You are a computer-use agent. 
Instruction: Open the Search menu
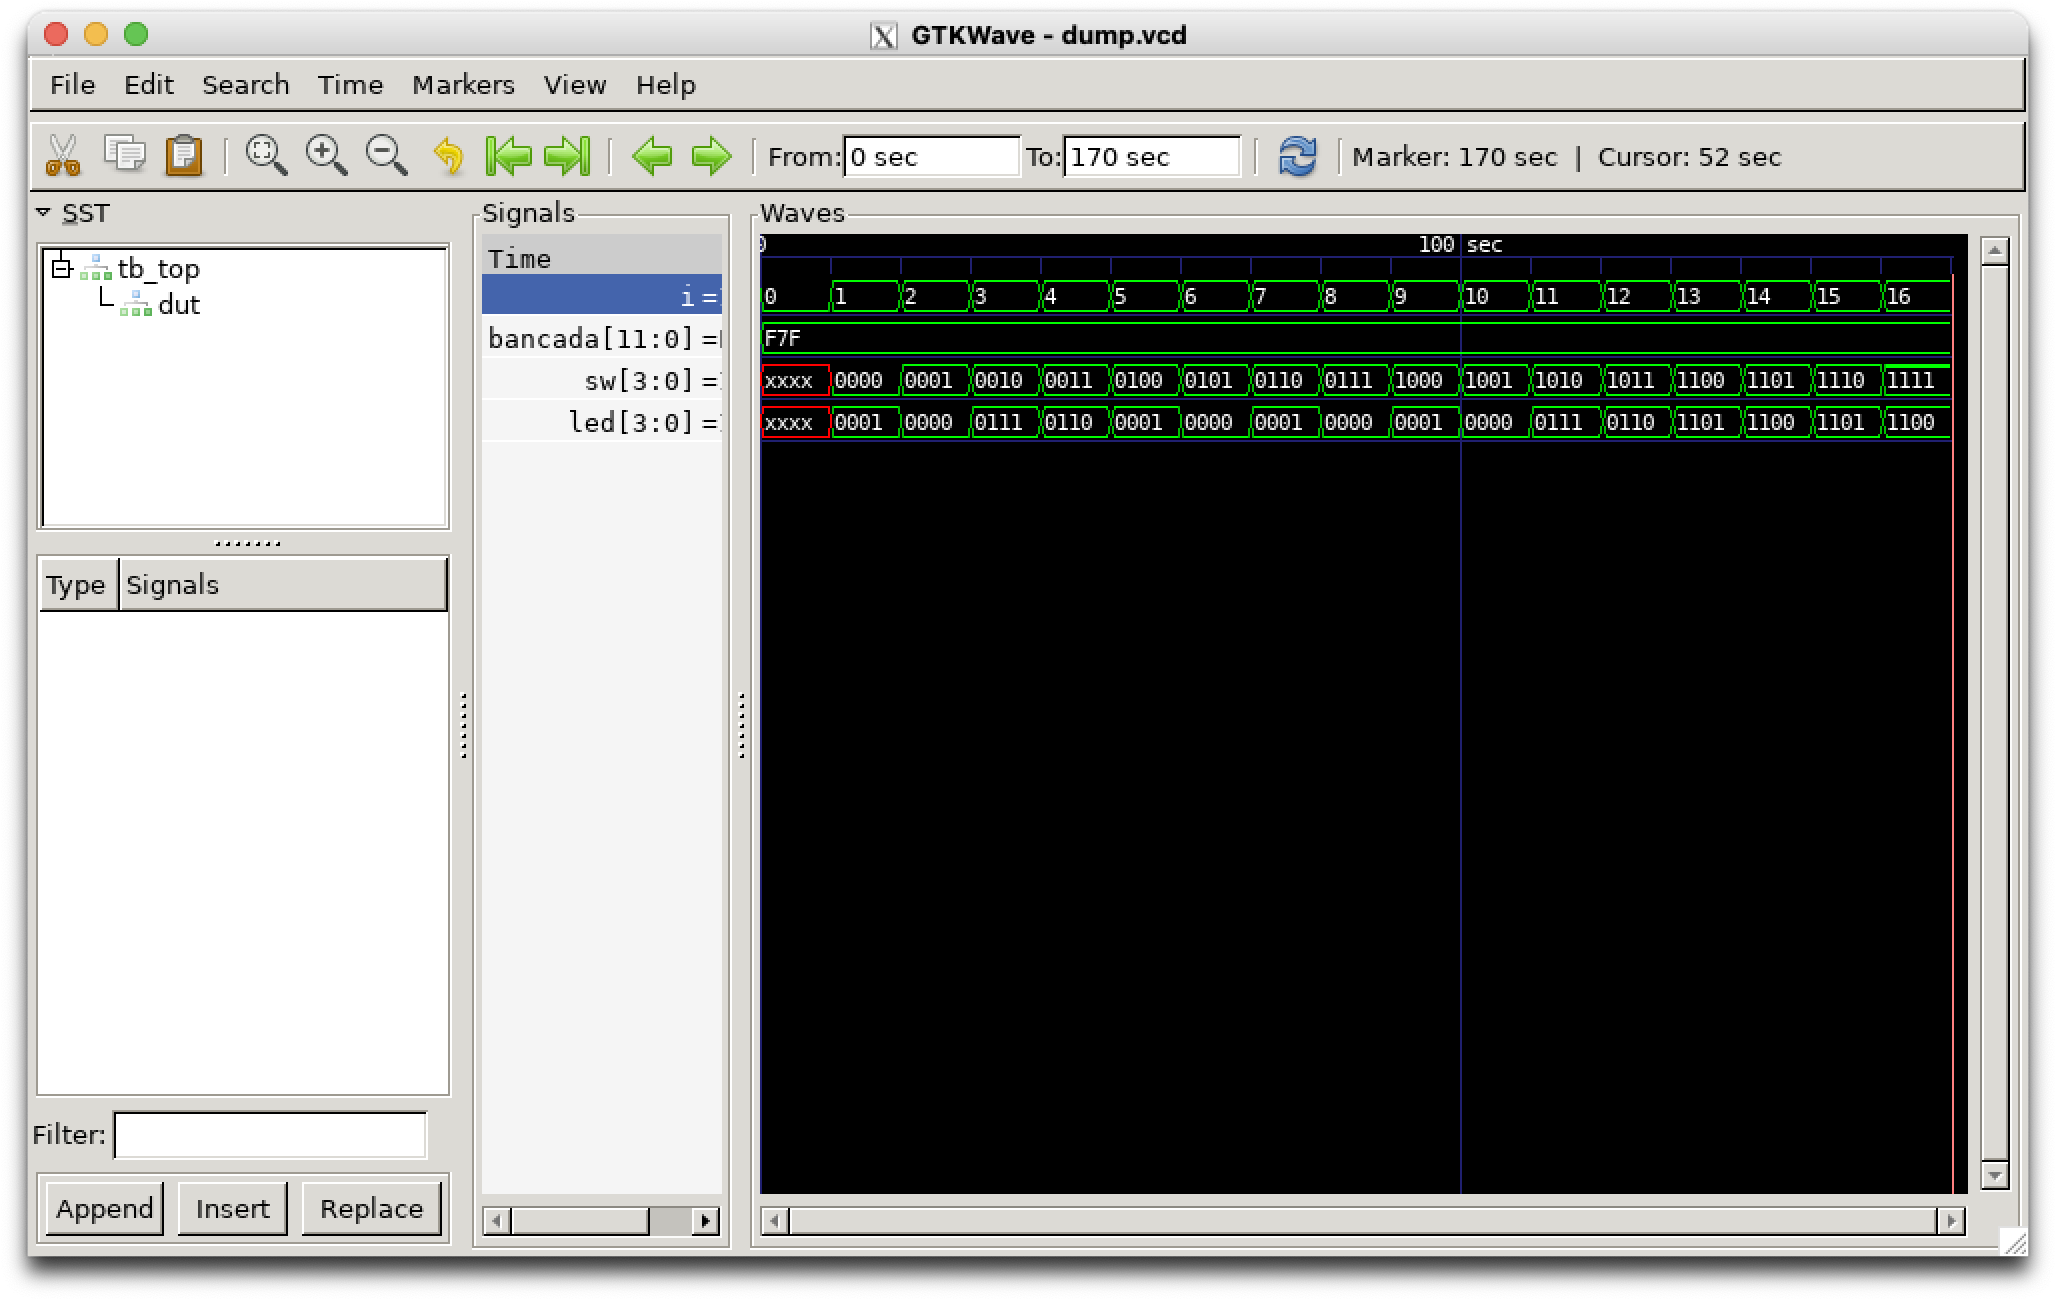pos(246,85)
